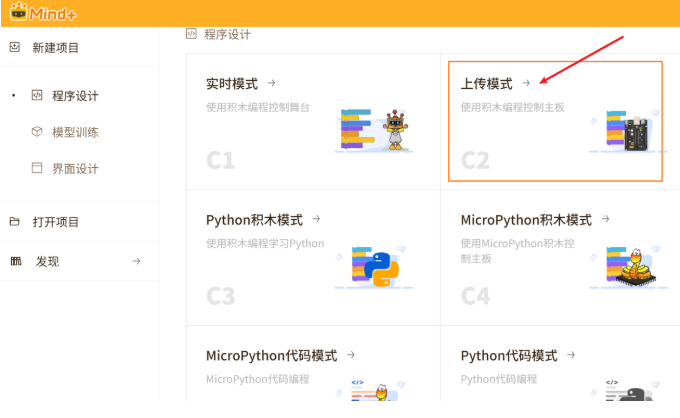The width and height of the screenshot is (680, 418).
Task: Open 上传模式 title link
Action: [x=487, y=84]
